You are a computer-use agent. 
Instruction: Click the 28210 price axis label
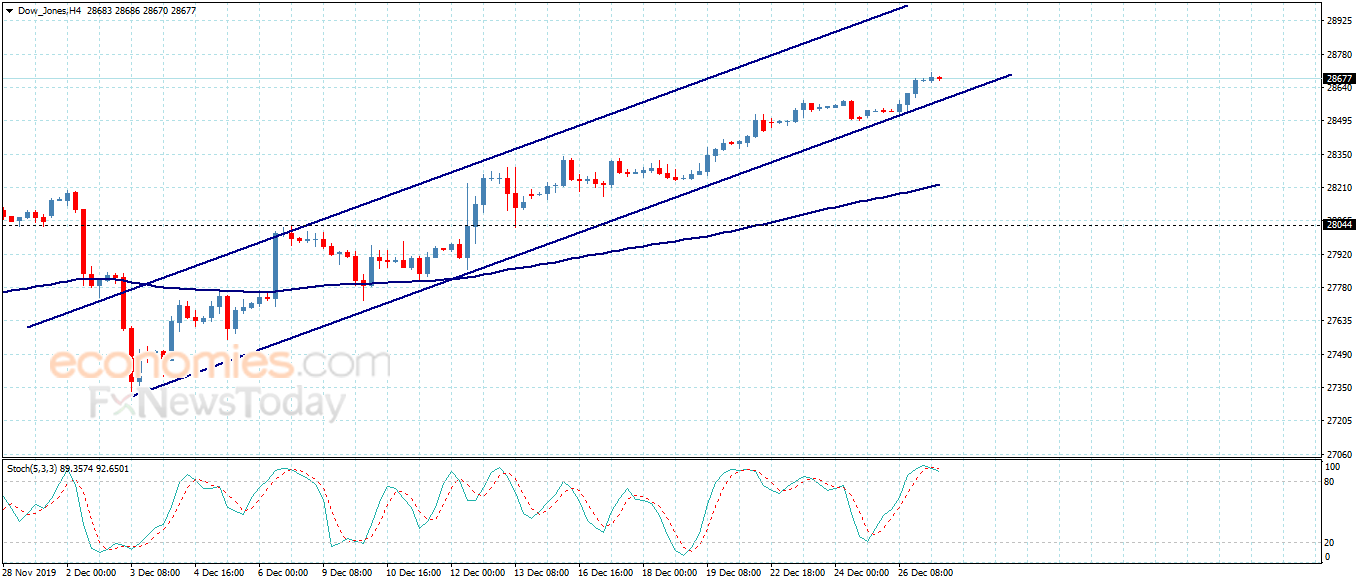pos(1339,188)
